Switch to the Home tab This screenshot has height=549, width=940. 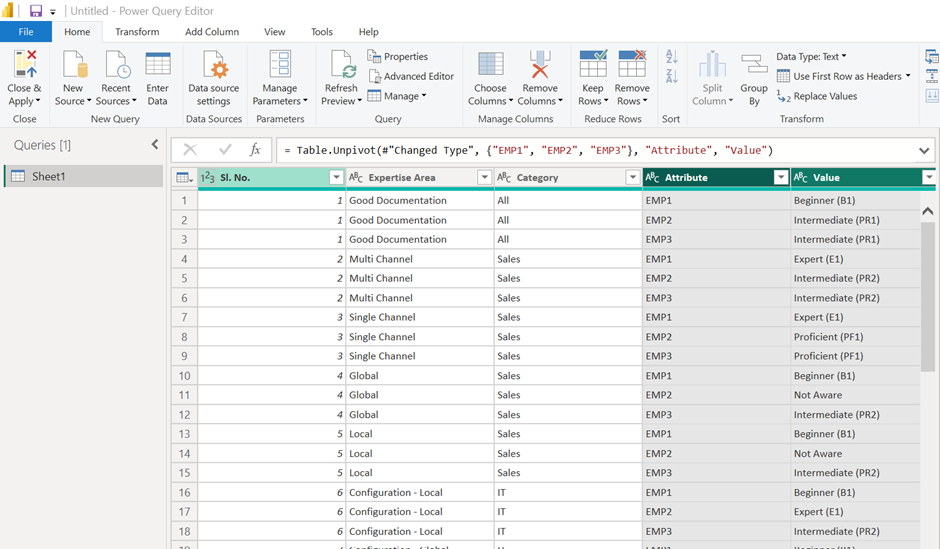pos(77,32)
